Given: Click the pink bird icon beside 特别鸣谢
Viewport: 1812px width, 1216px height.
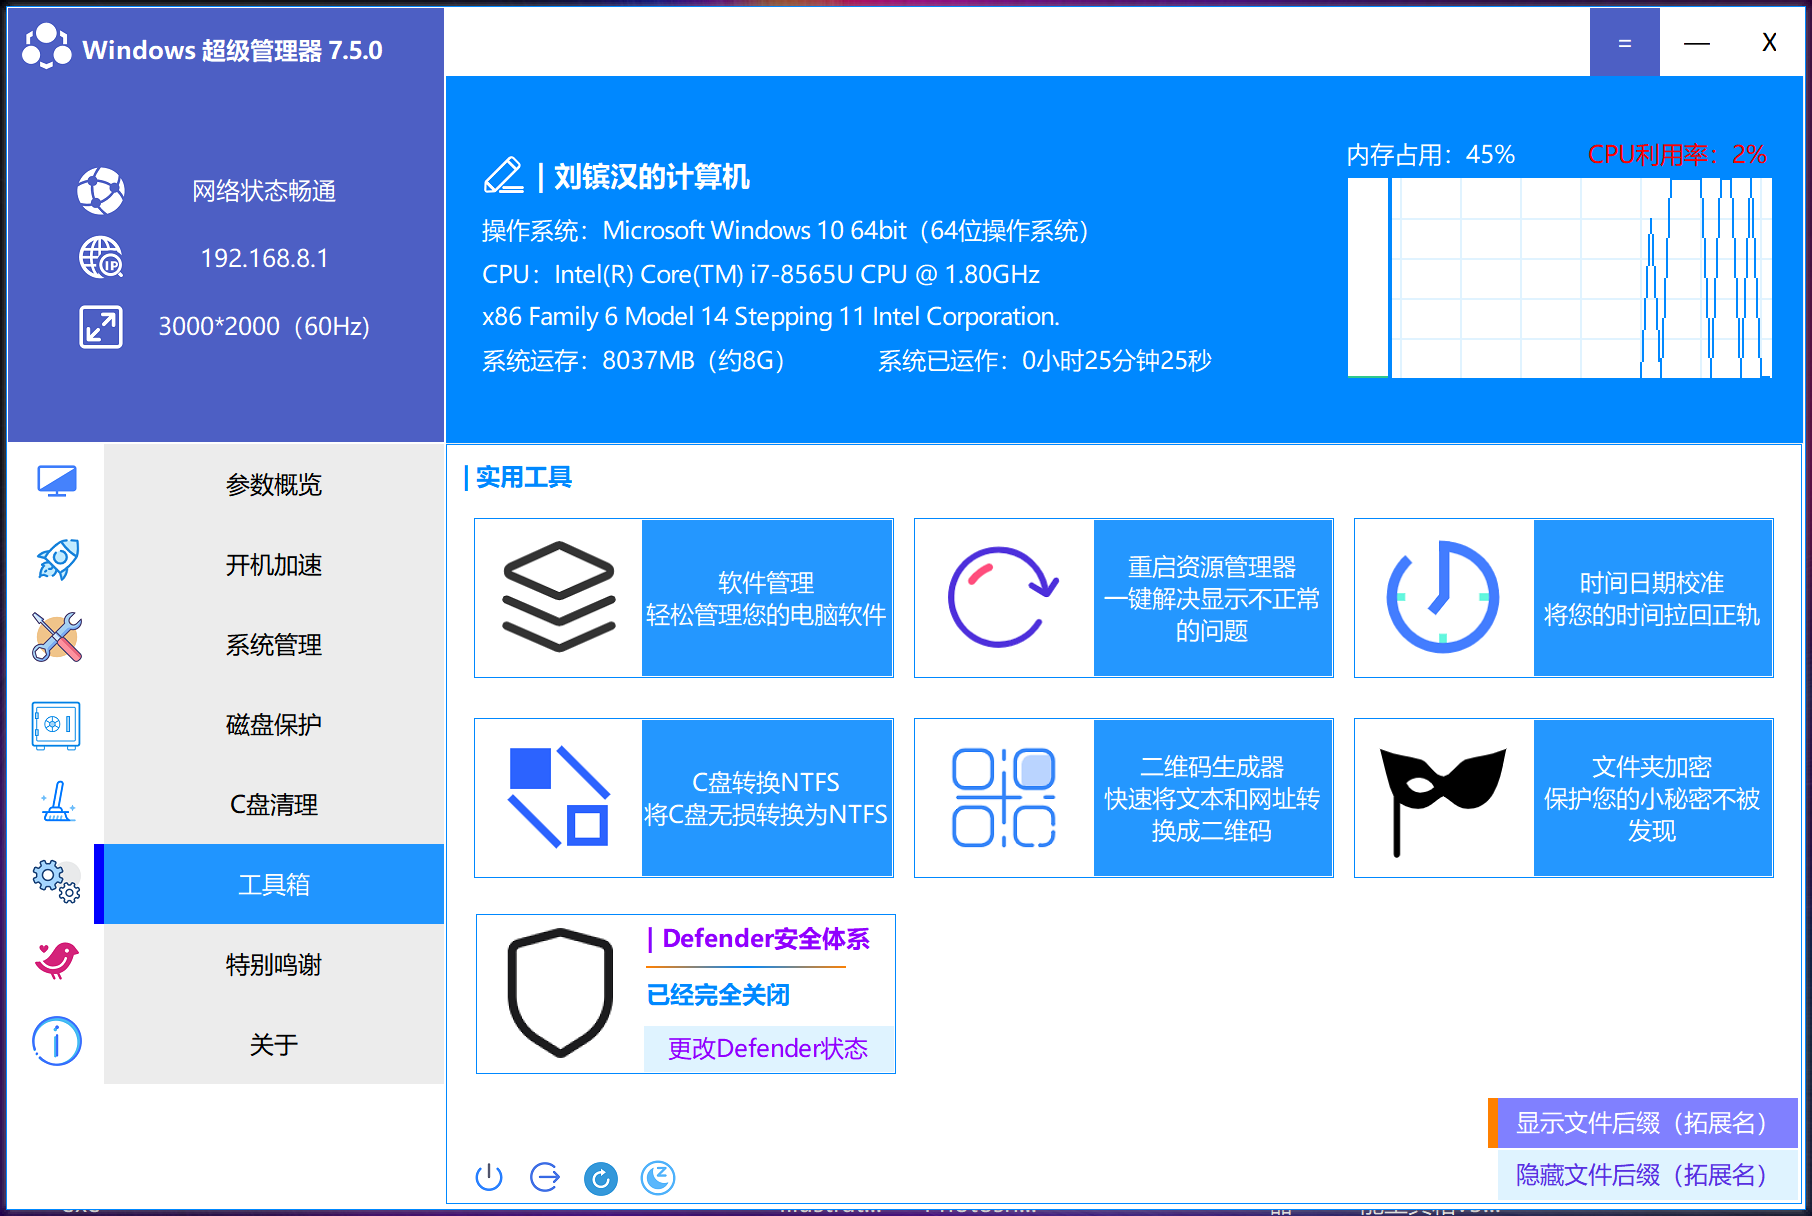Looking at the screenshot, I should click(57, 960).
